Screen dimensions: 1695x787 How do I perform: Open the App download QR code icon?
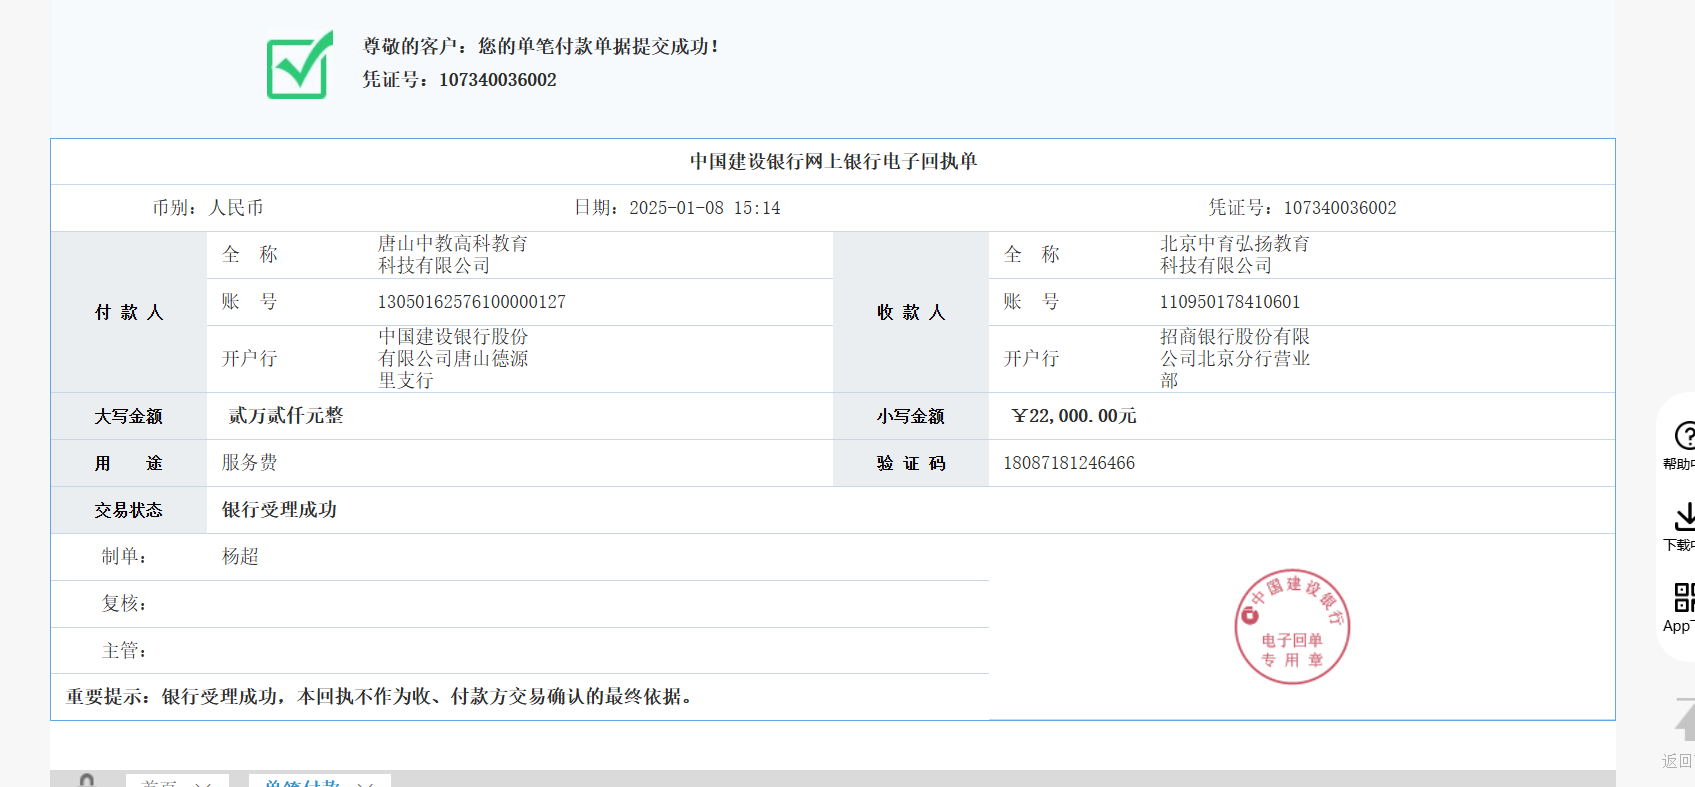(x=1684, y=597)
